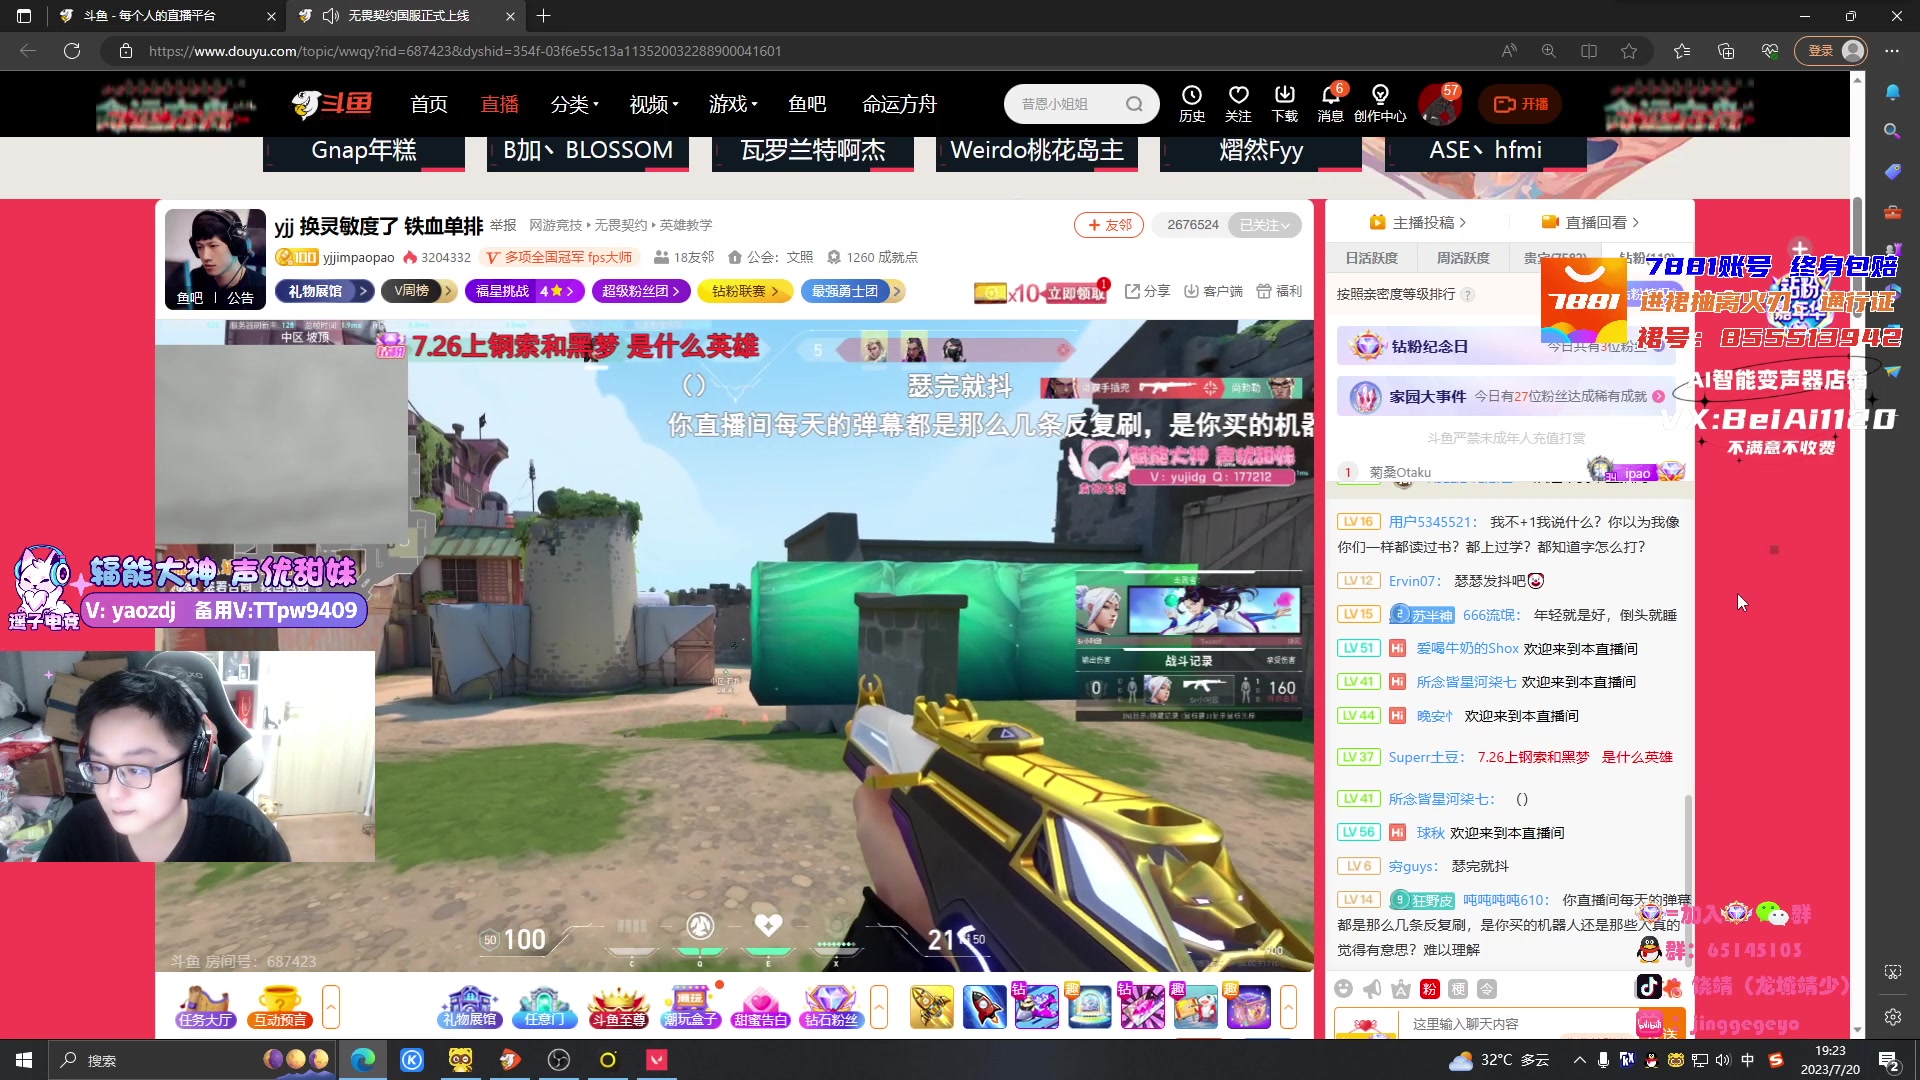Expand the arrow after 钻石粉丝
Screen dimensions: 1920x1080
(879, 1007)
